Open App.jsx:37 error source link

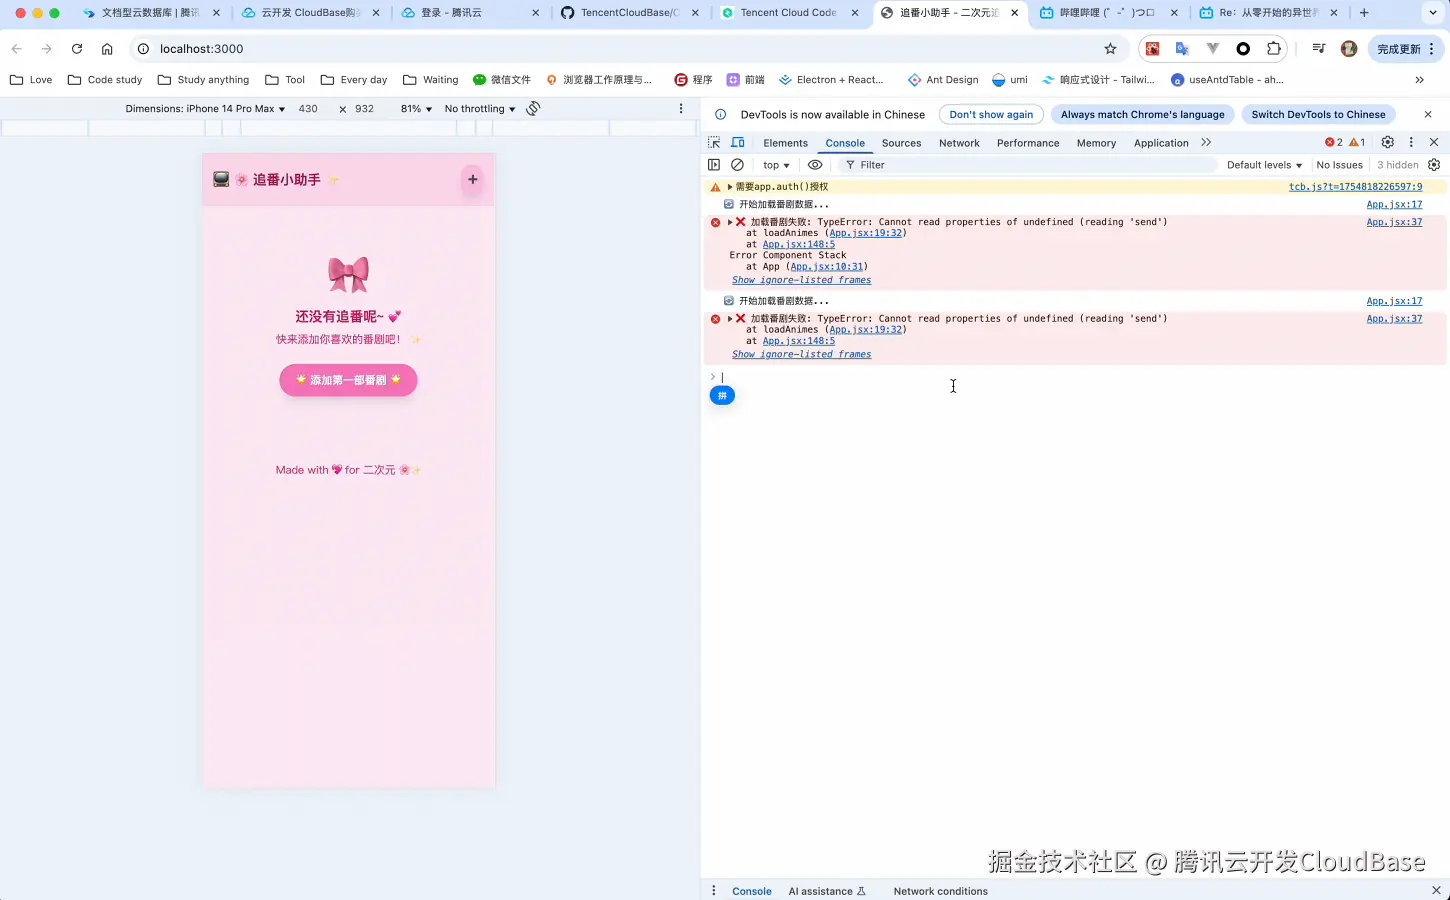(x=1394, y=222)
